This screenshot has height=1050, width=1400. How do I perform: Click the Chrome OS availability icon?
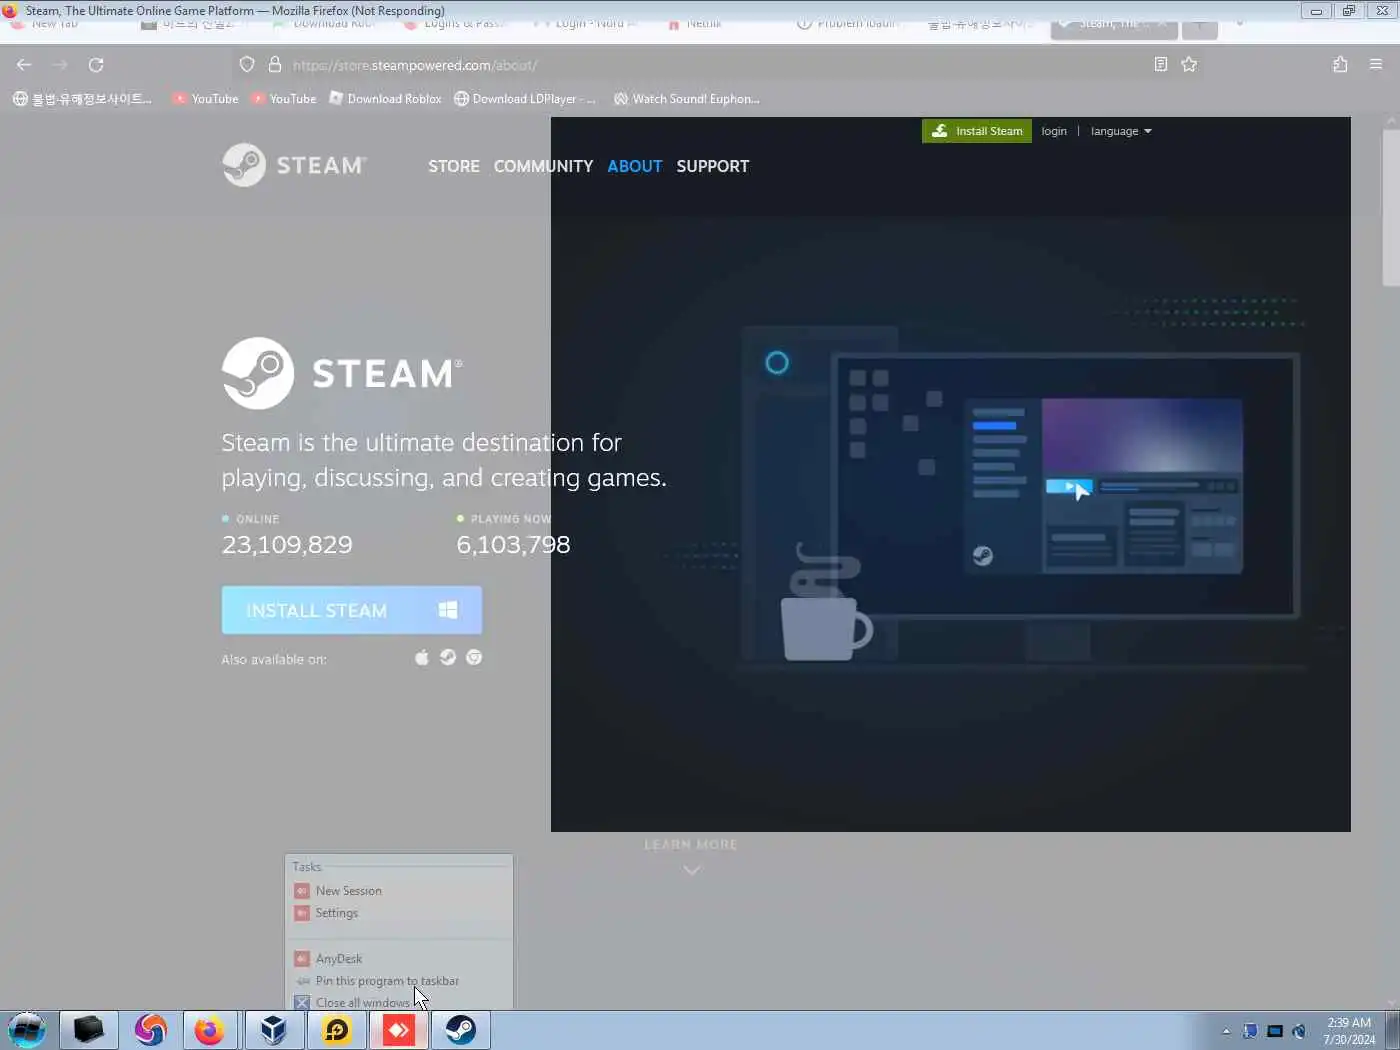coord(474,658)
